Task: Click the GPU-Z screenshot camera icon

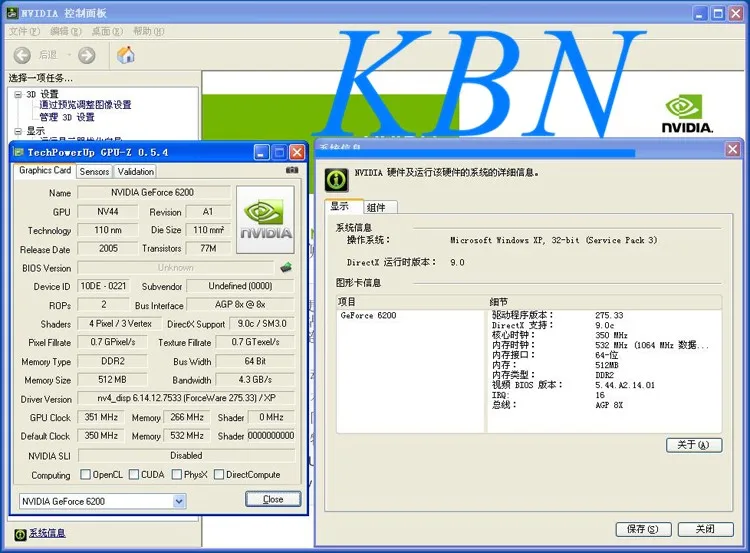Action: coord(292,170)
